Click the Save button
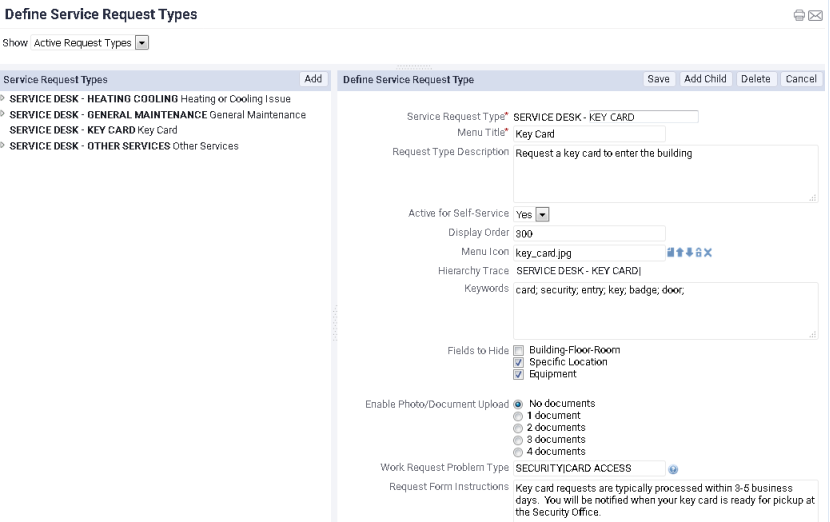The width and height of the screenshot is (830, 522). click(x=658, y=79)
